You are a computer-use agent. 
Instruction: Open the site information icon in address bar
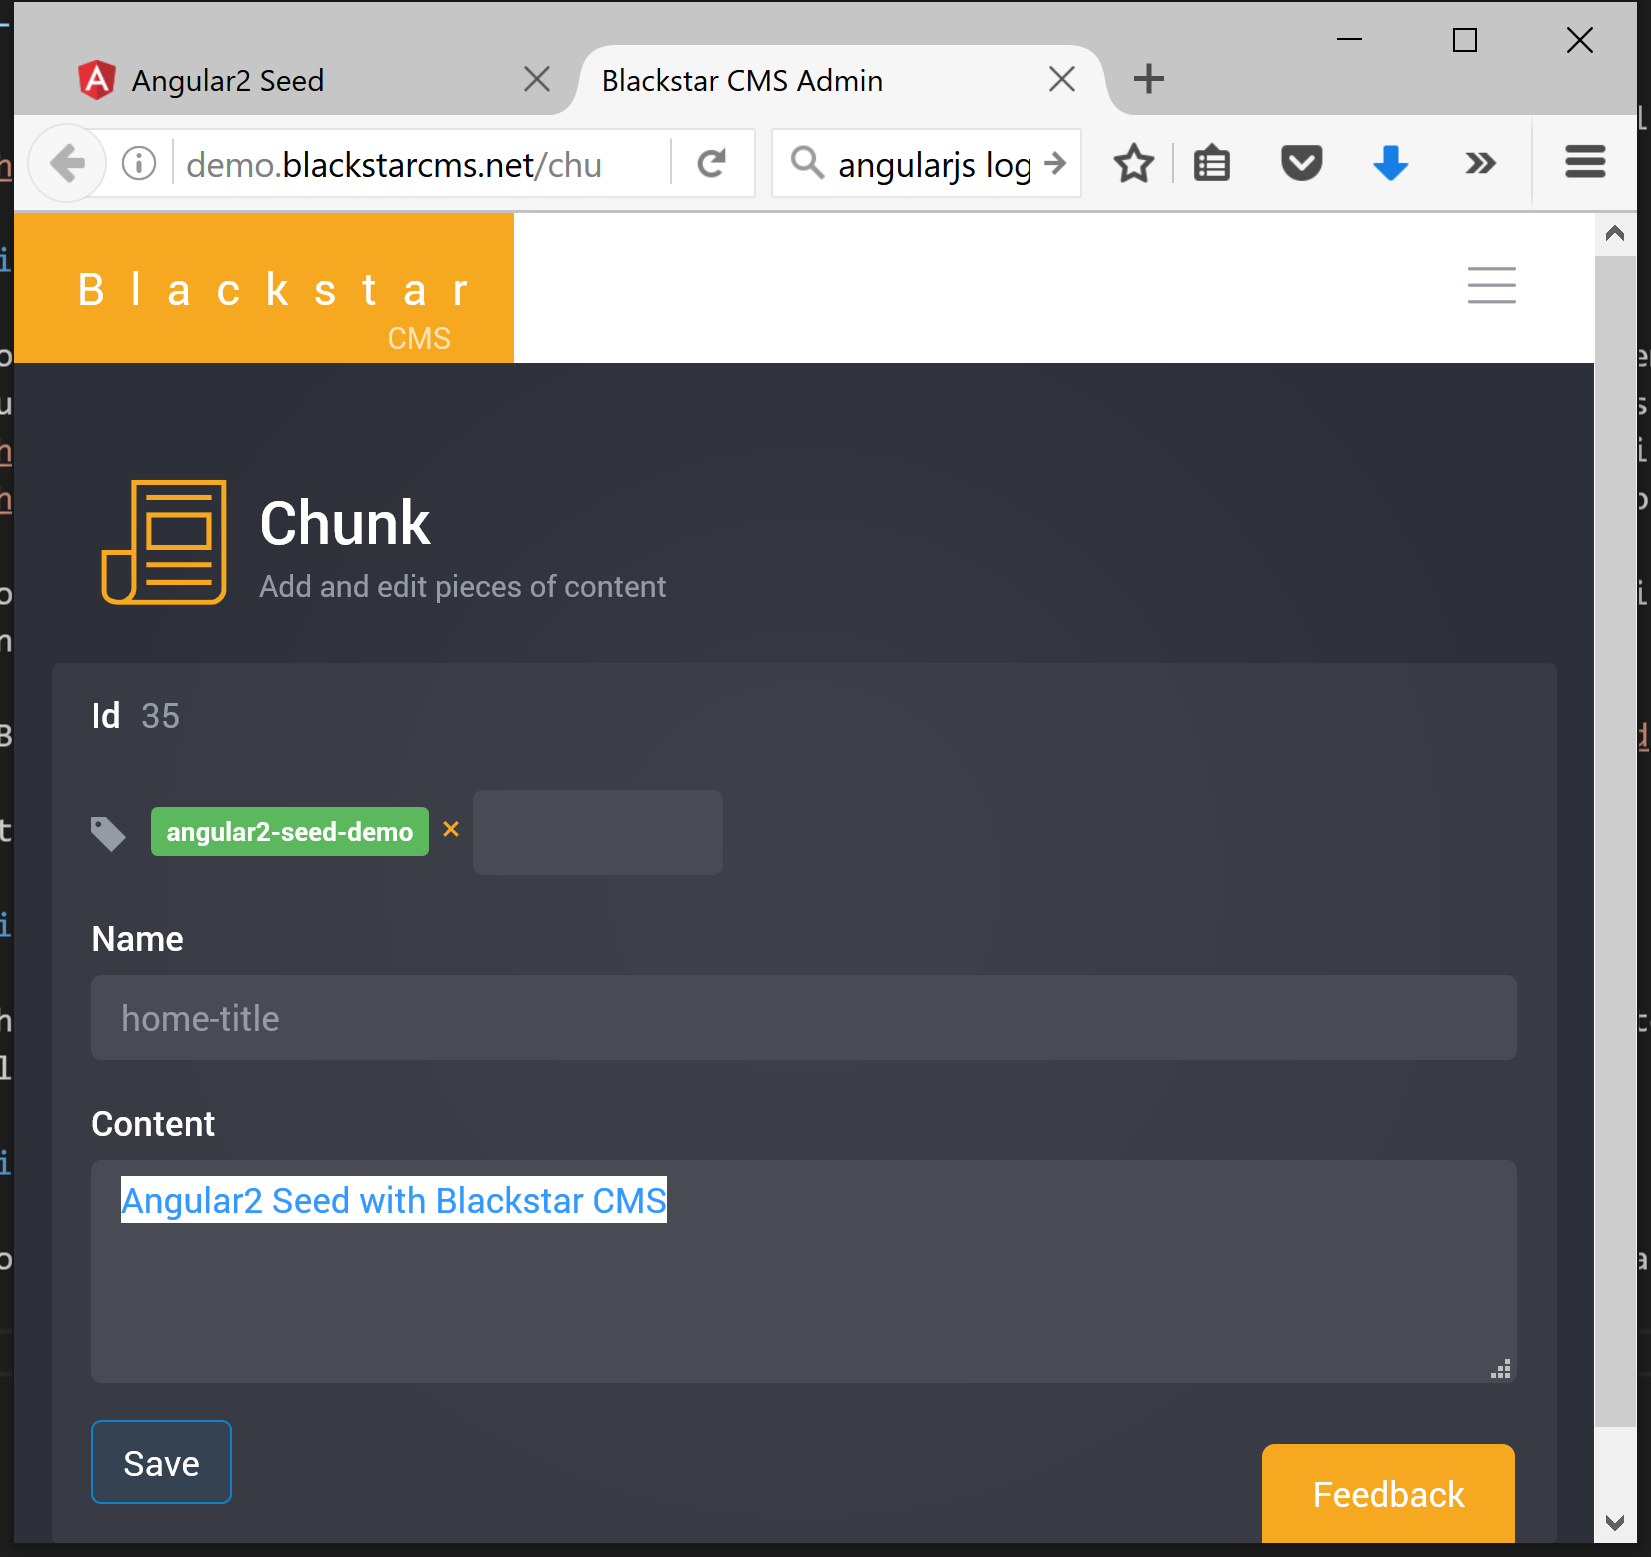(x=139, y=163)
